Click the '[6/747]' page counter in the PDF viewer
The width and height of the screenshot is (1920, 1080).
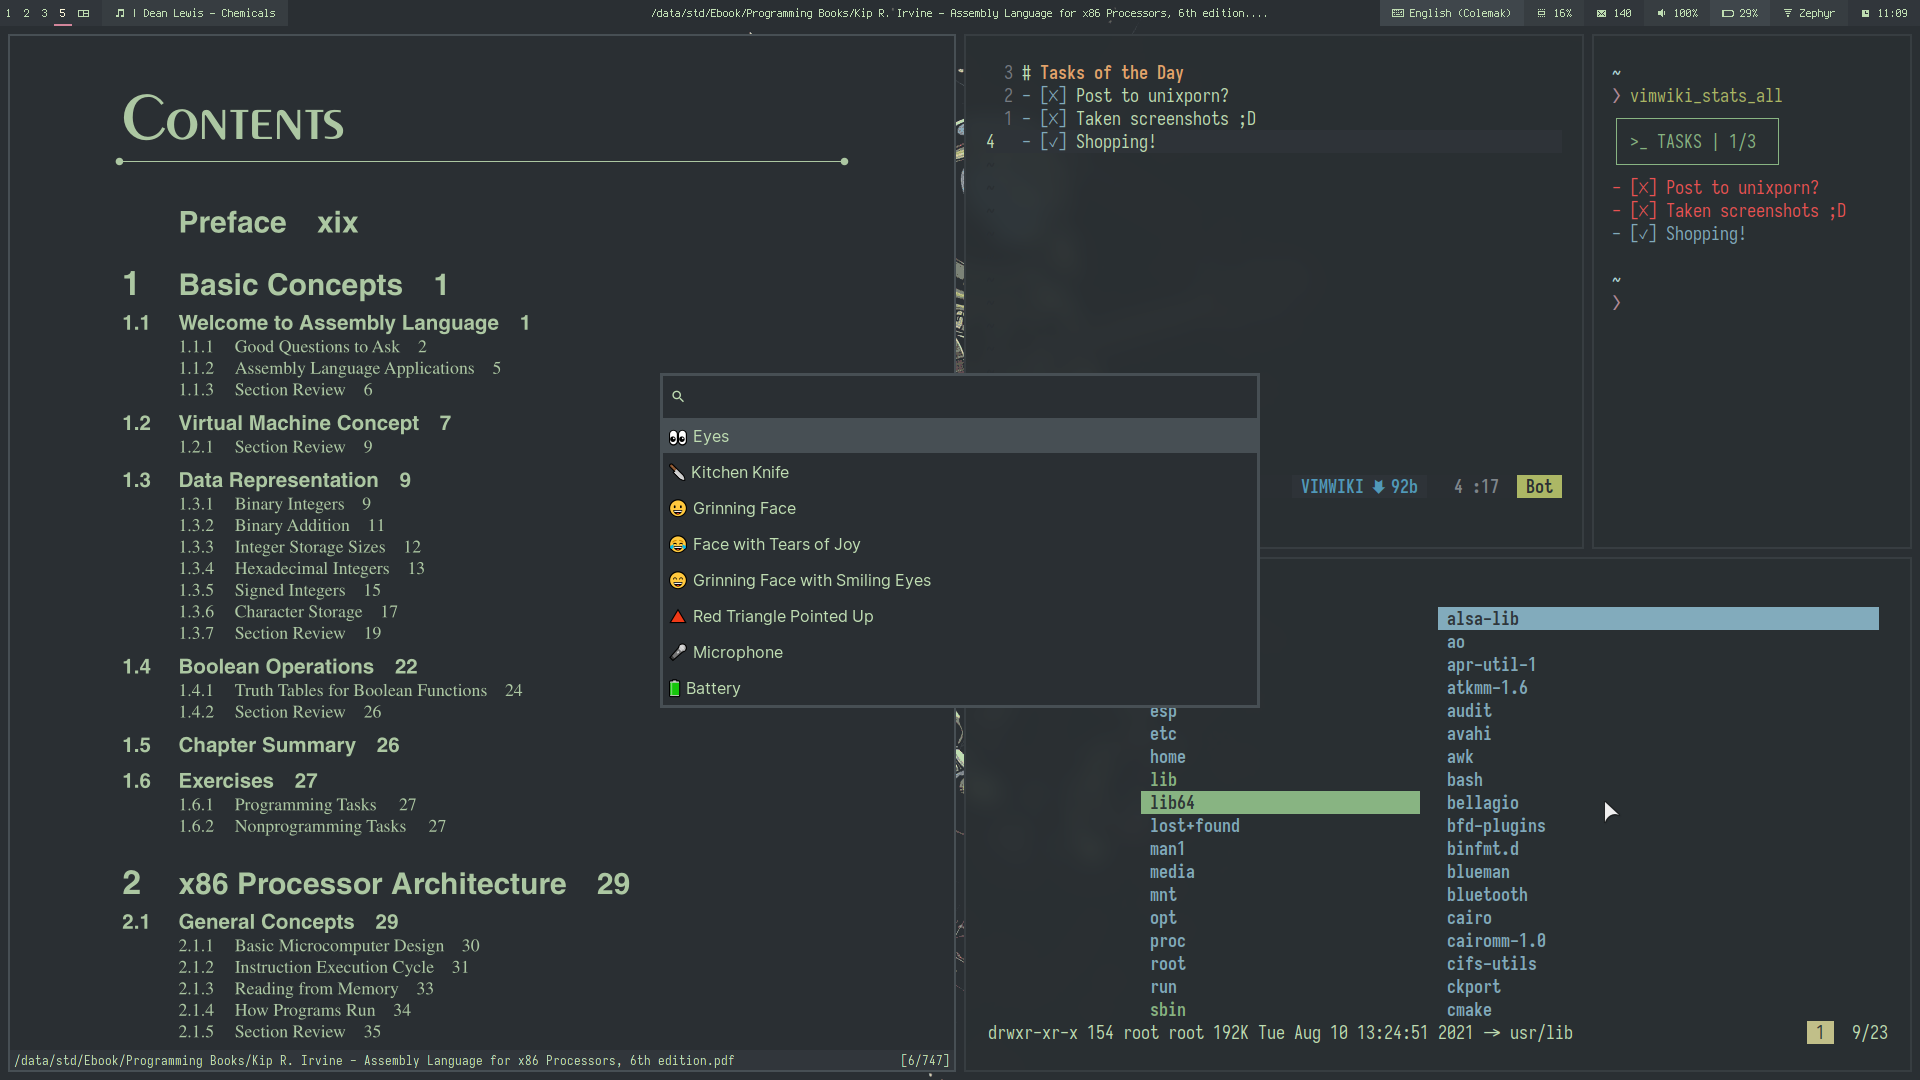[924, 1061]
